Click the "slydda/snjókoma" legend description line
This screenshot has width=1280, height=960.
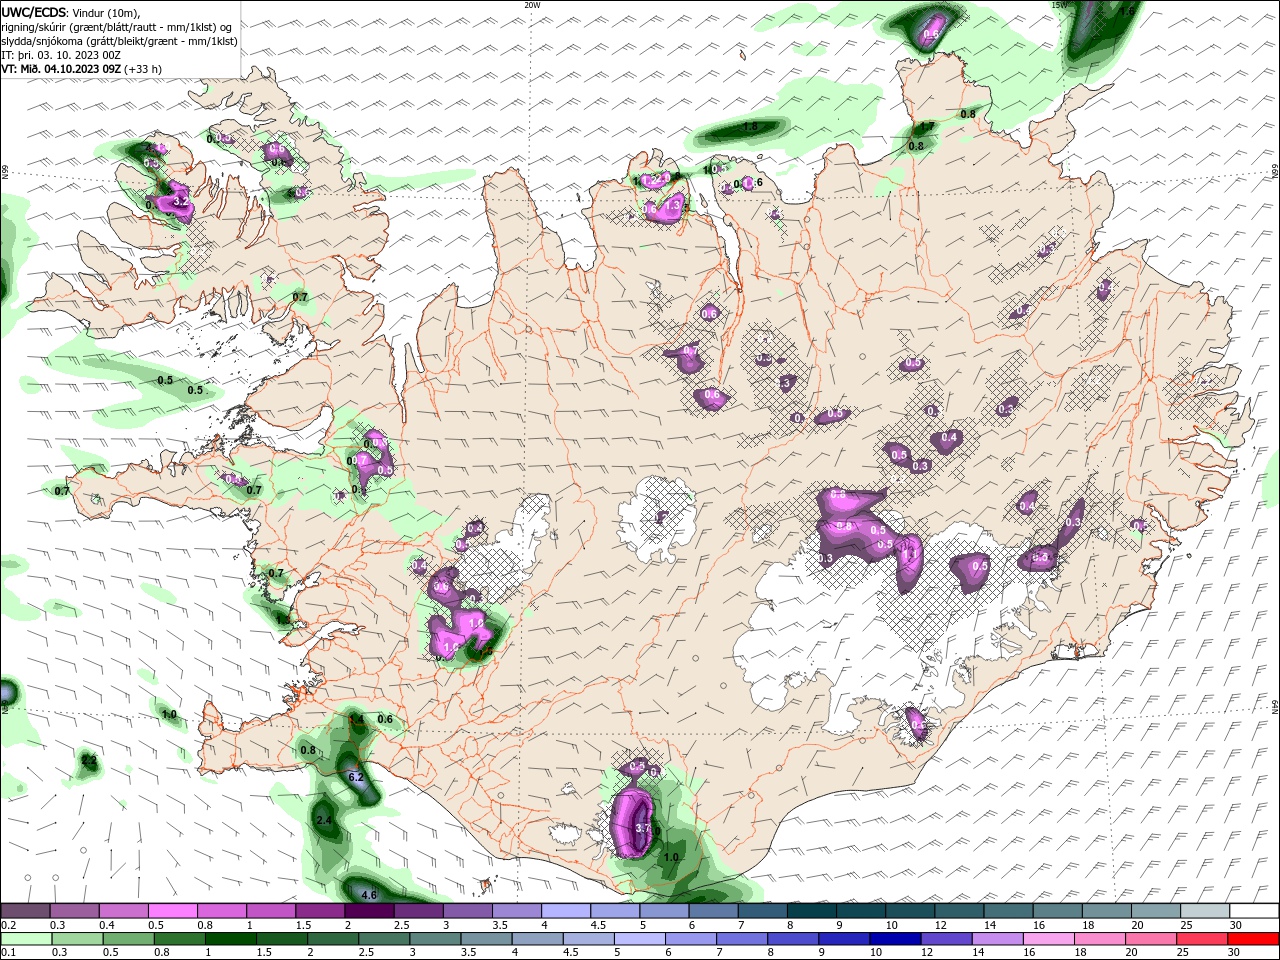click(119, 41)
